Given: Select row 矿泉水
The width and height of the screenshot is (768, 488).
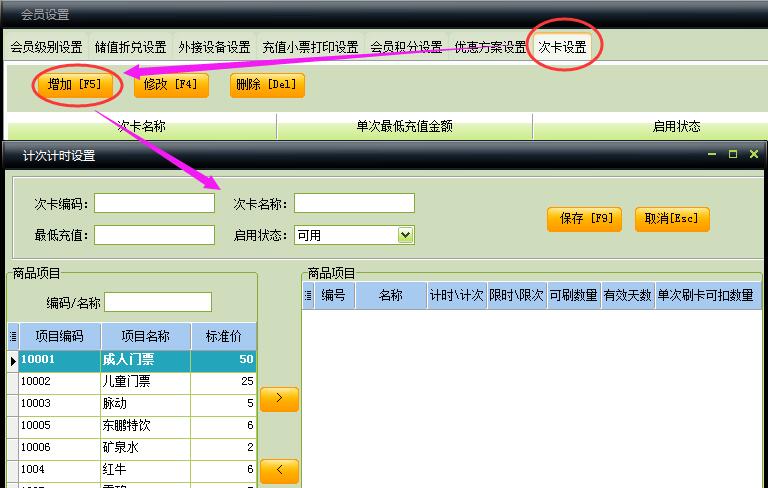Looking at the screenshot, I should point(132,448).
